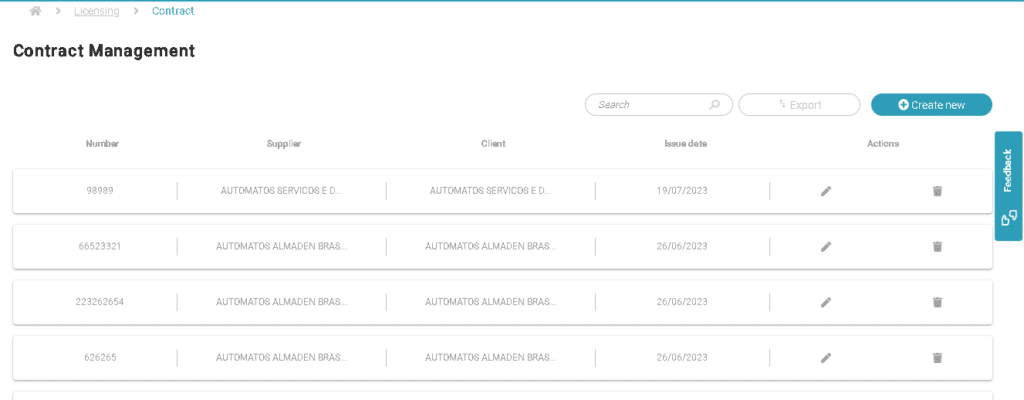Focus the Search input field
Image resolution: width=1024 pixels, height=400 pixels.
tap(650, 105)
